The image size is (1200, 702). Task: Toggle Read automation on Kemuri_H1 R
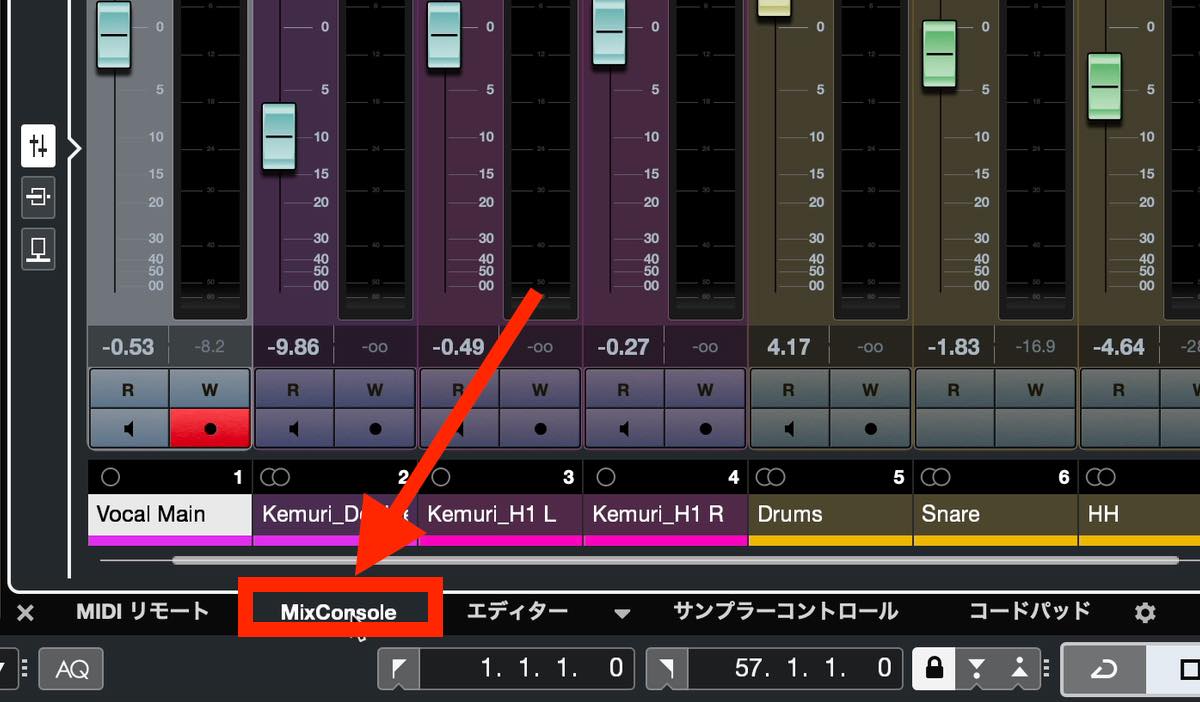pyautogui.click(x=624, y=389)
